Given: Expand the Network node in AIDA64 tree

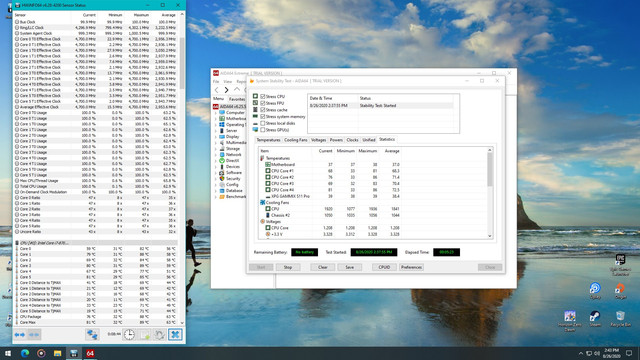Looking at the screenshot, I should tap(216, 155).
